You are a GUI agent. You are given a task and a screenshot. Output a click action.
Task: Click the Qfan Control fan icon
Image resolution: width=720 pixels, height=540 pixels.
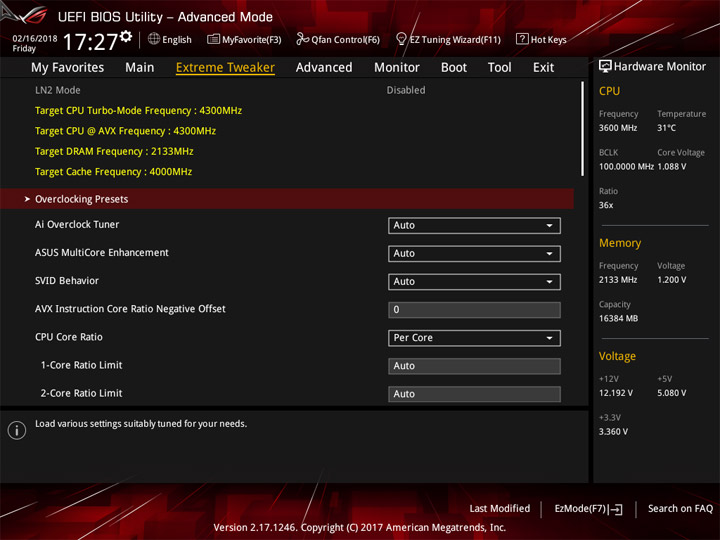click(x=302, y=39)
